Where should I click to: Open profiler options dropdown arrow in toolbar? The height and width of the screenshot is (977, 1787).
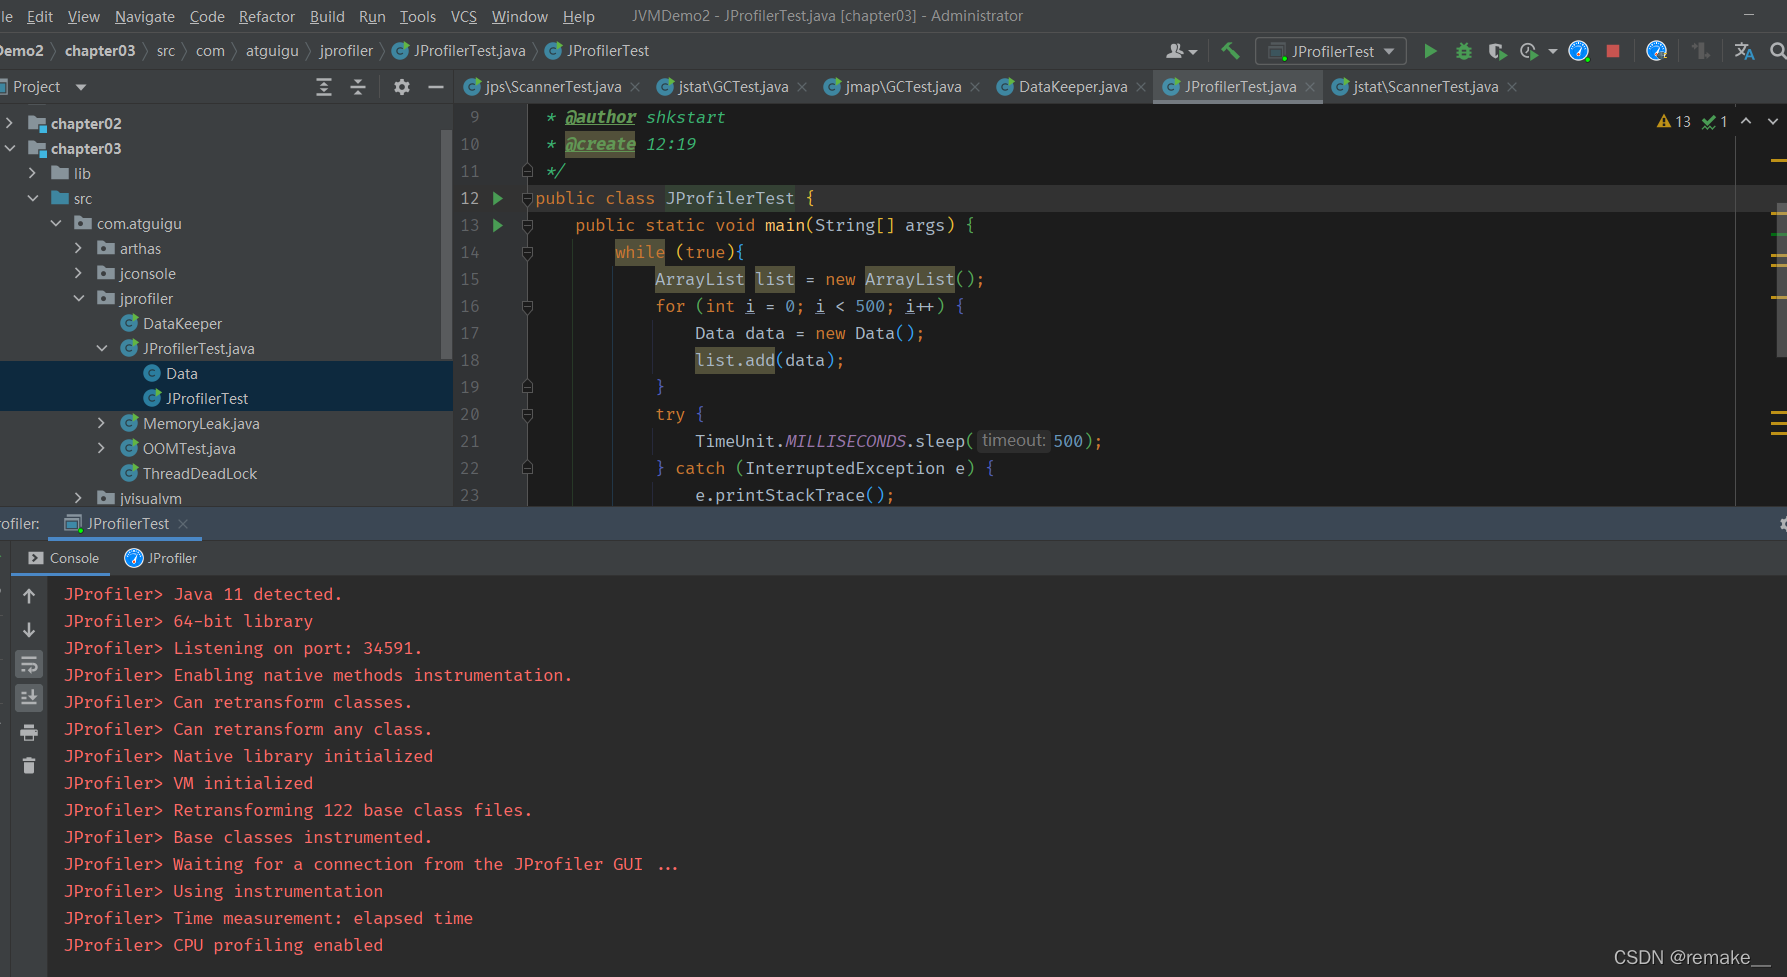pyautogui.click(x=1552, y=51)
